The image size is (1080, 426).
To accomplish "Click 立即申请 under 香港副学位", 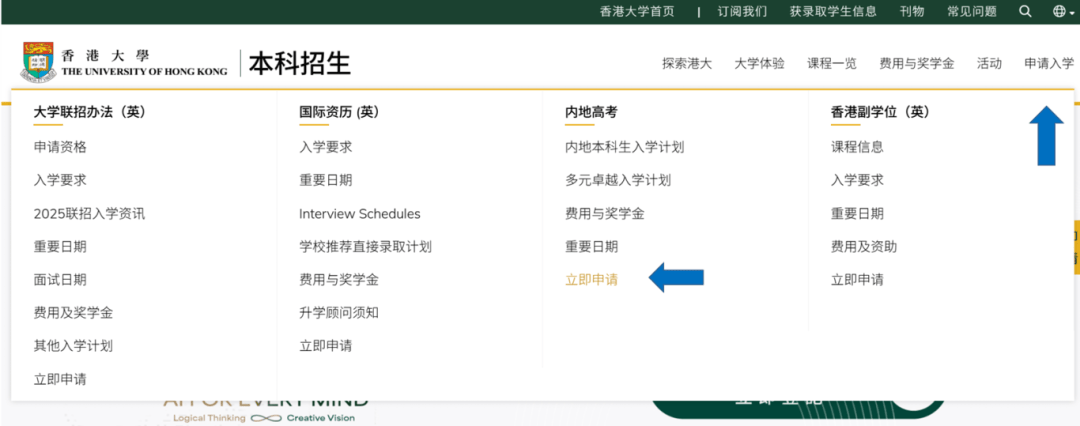I will coord(858,280).
